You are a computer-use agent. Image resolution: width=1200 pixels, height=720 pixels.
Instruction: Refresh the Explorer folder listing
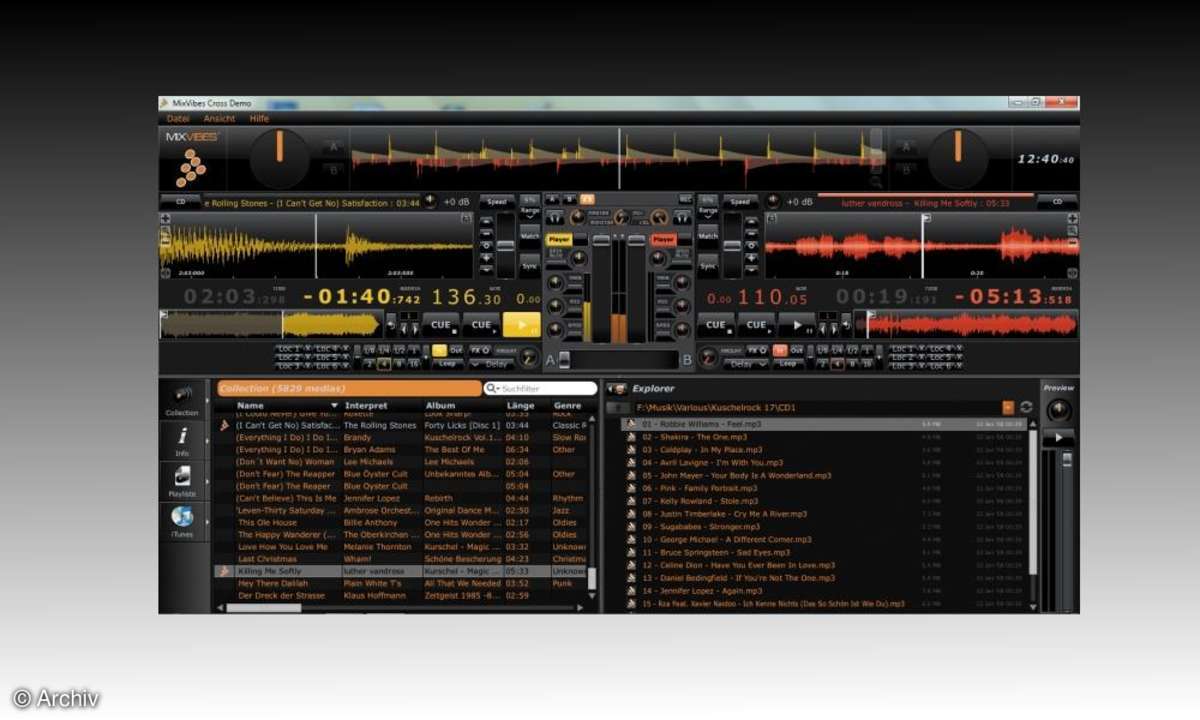pos(1026,407)
